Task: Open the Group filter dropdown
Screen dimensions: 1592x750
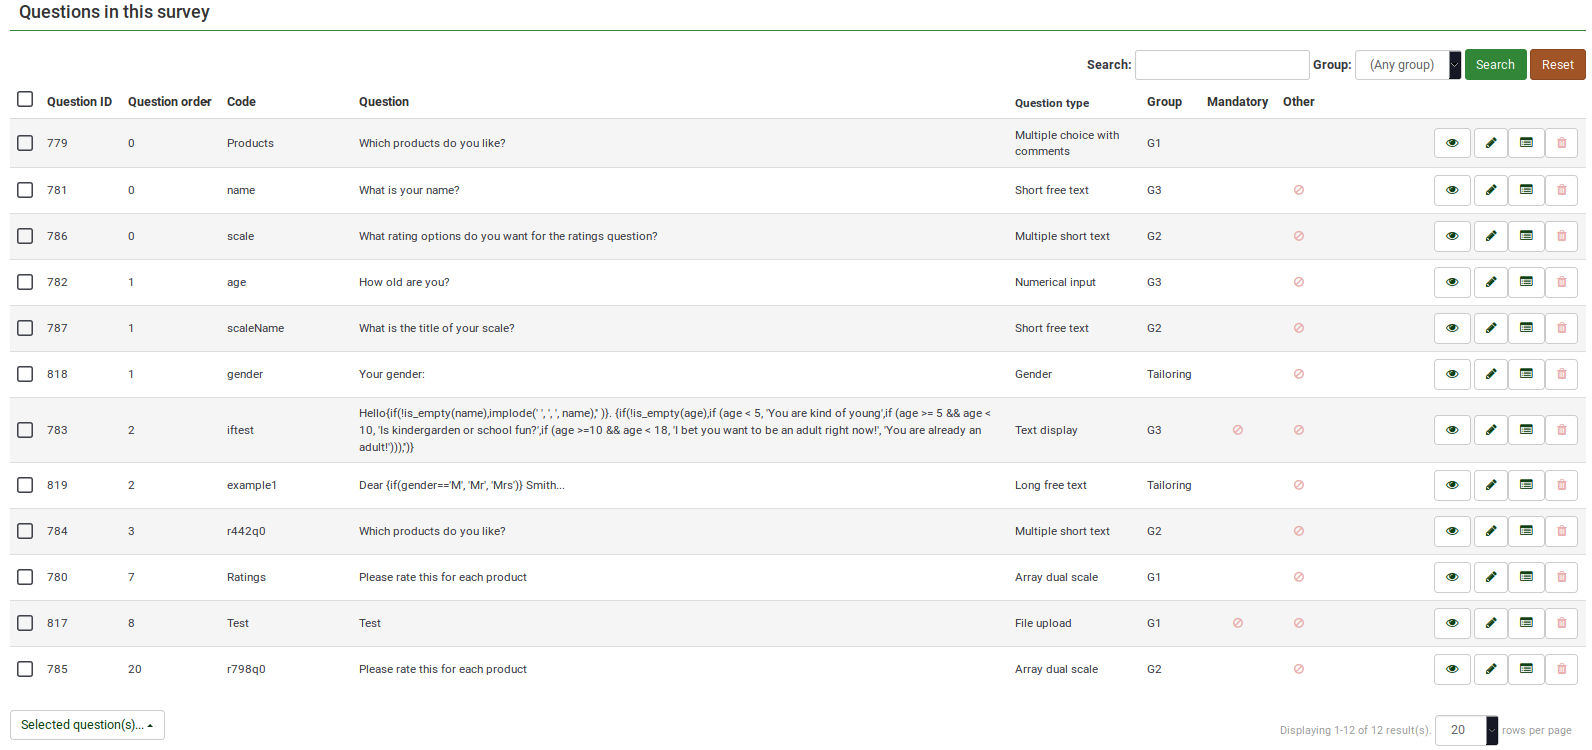Action: click(1407, 65)
